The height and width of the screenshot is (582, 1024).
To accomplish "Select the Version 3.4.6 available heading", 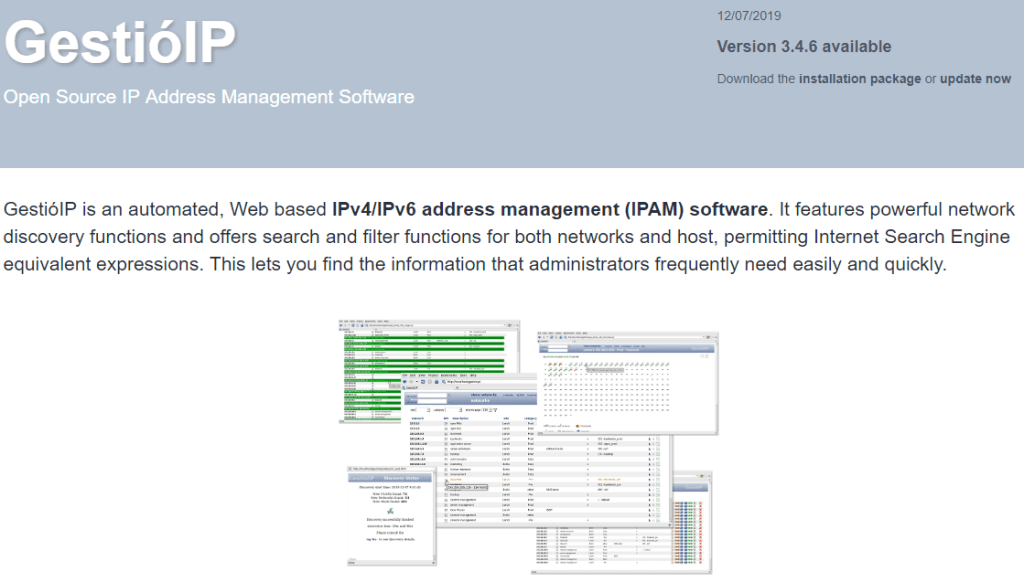I will pos(804,46).
